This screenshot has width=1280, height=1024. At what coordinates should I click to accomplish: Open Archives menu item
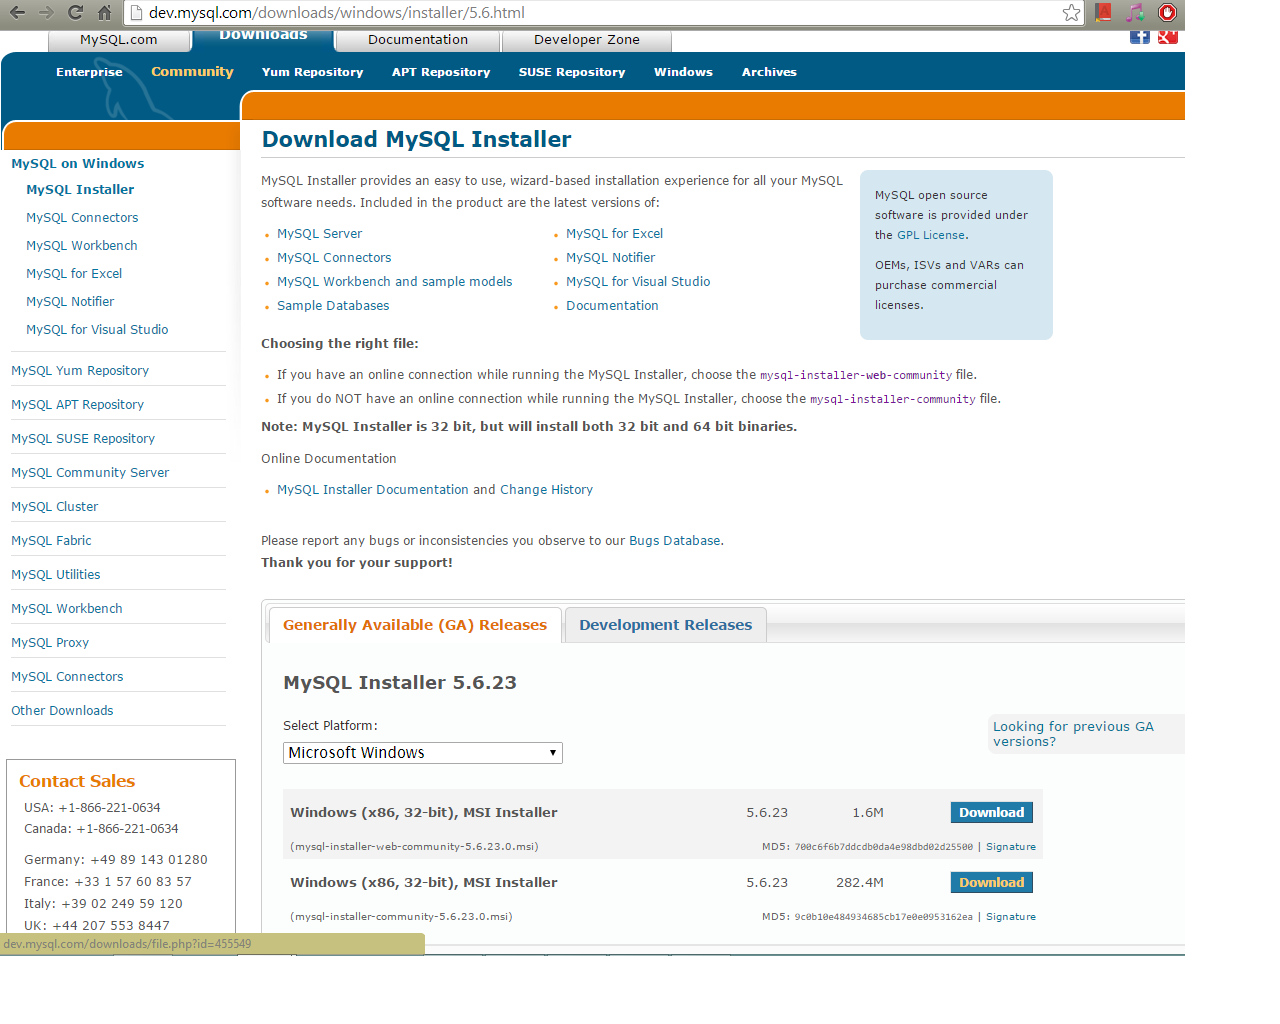(x=769, y=72)
